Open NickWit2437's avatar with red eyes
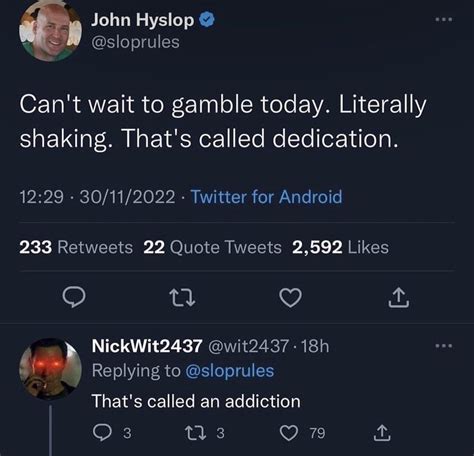The width and height of the screenshot is (474, 456). click(50, 369)
